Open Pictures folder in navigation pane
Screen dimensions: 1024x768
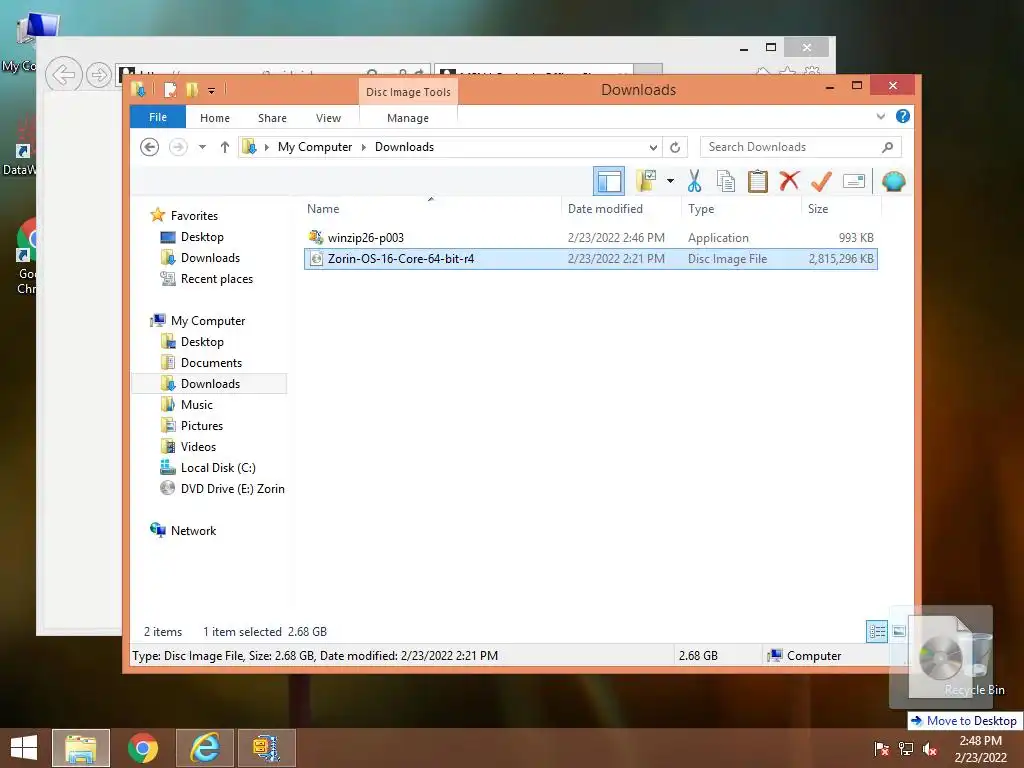[202, 425]
